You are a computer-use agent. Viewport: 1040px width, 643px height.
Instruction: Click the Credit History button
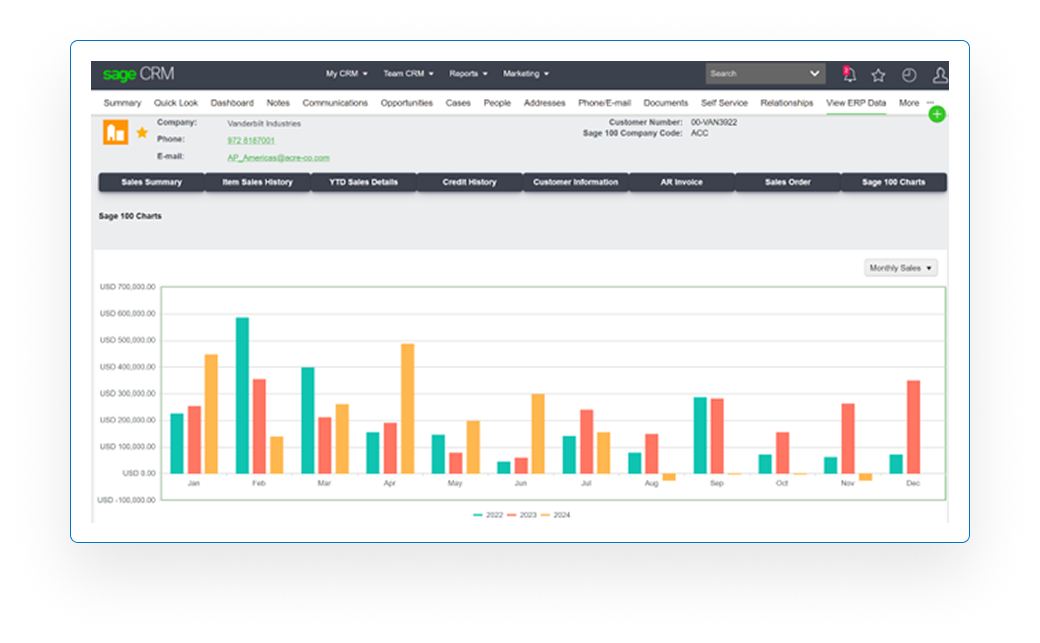[469, 182]
